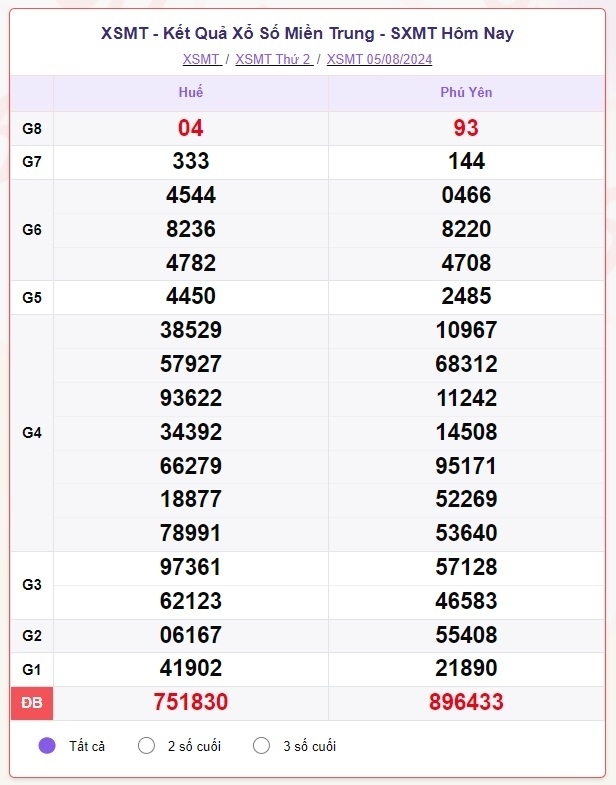Click the Phú Yên column header
This screenshot has height=785, width=616.
tap(466, 92)
